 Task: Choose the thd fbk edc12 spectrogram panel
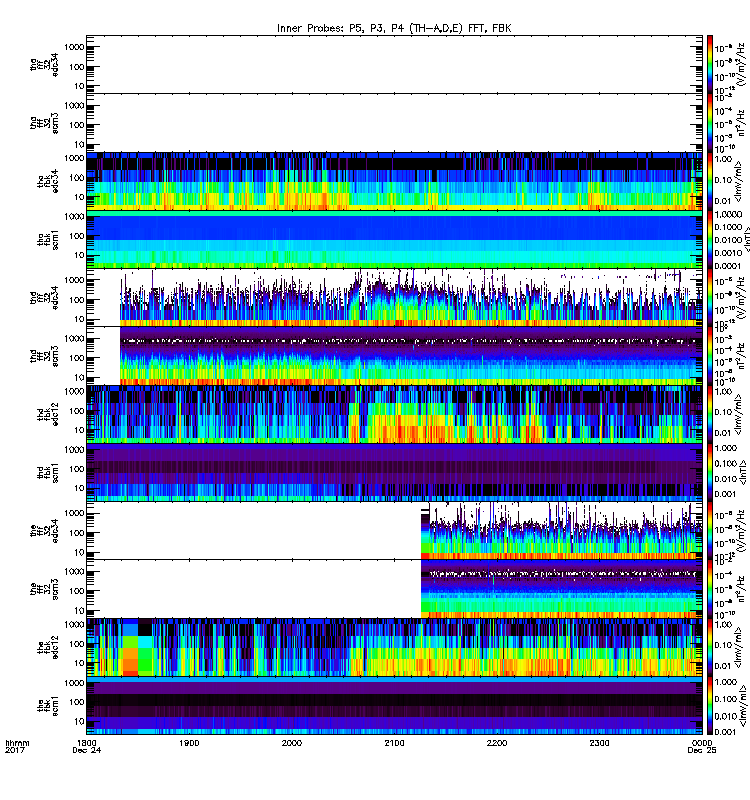(x=394, y=414)
